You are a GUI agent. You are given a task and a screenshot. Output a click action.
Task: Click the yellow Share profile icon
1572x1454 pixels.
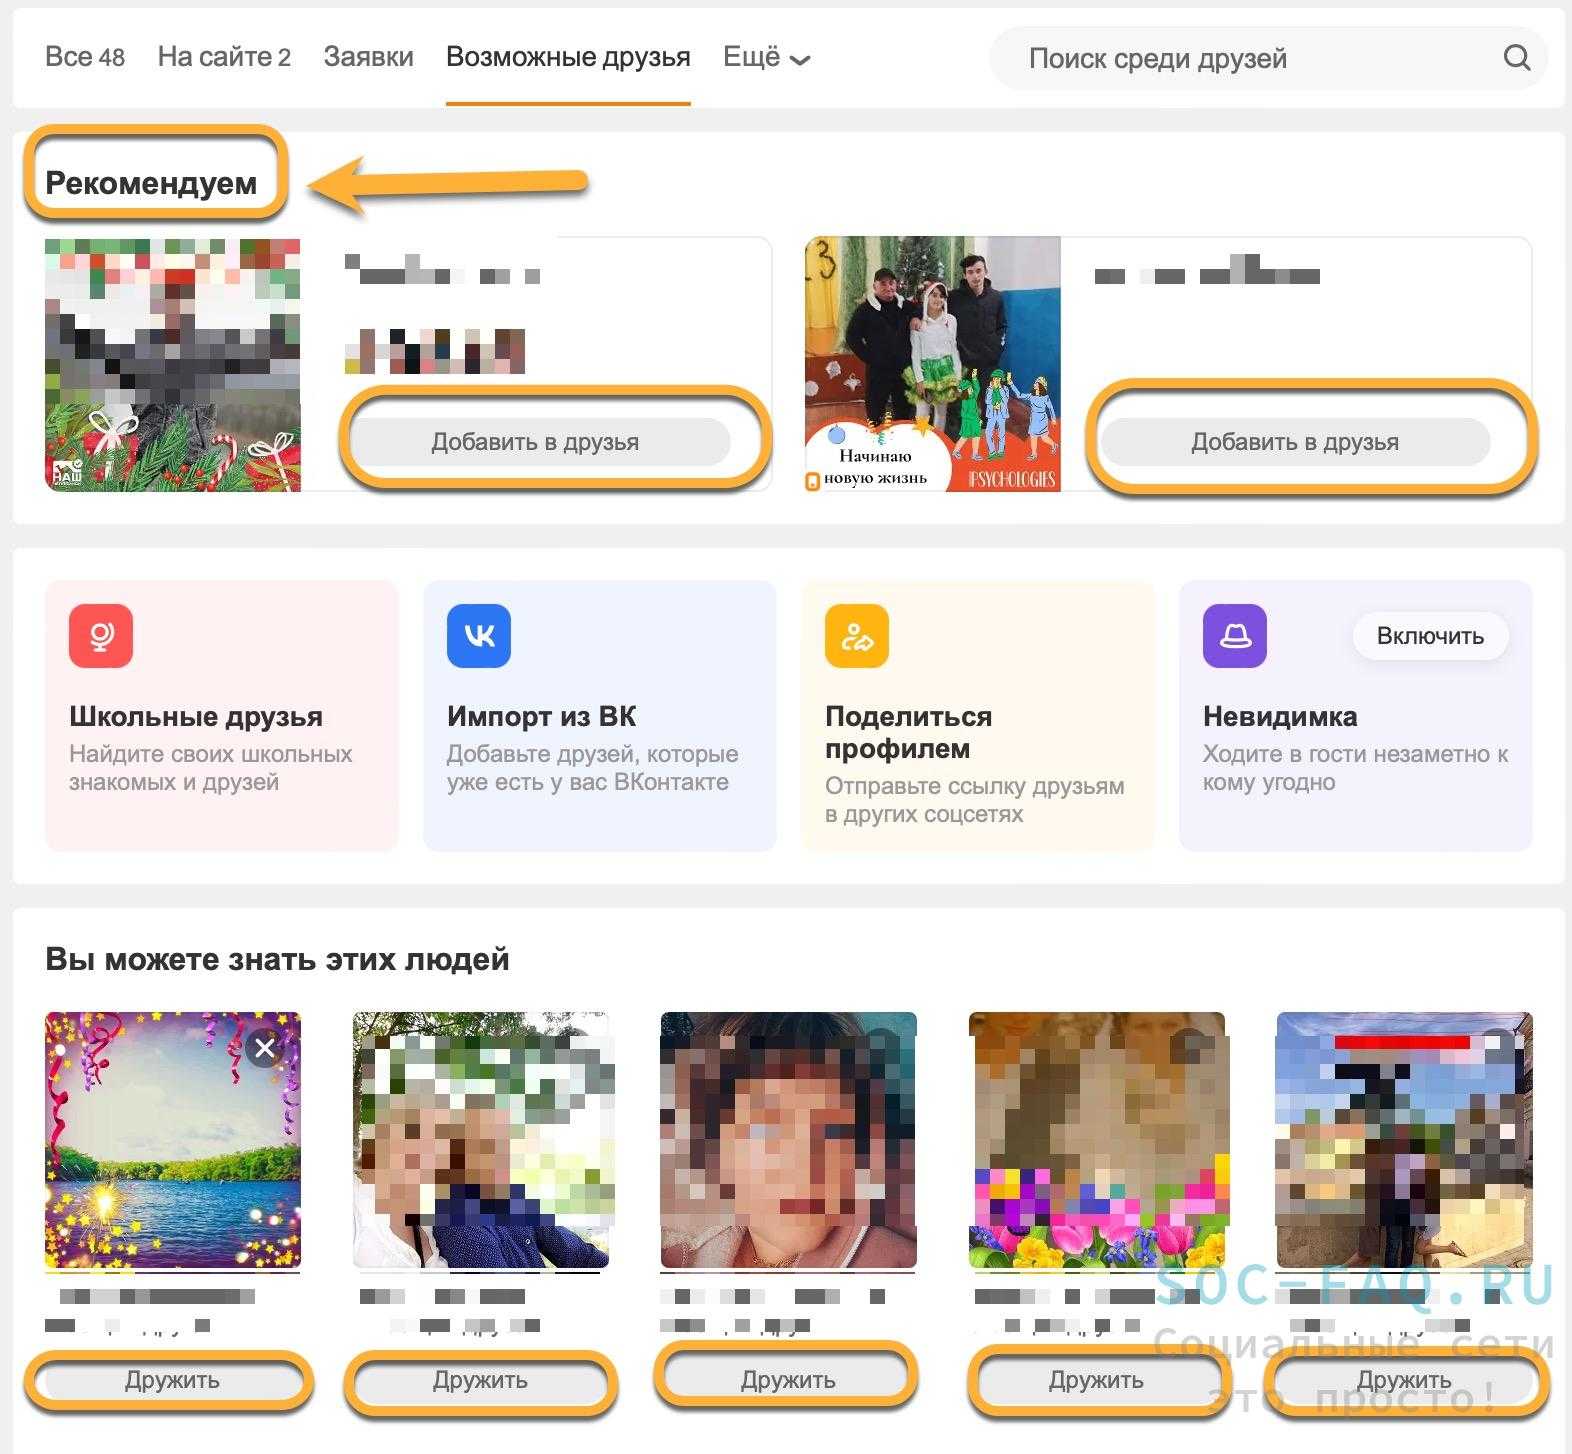857,636
